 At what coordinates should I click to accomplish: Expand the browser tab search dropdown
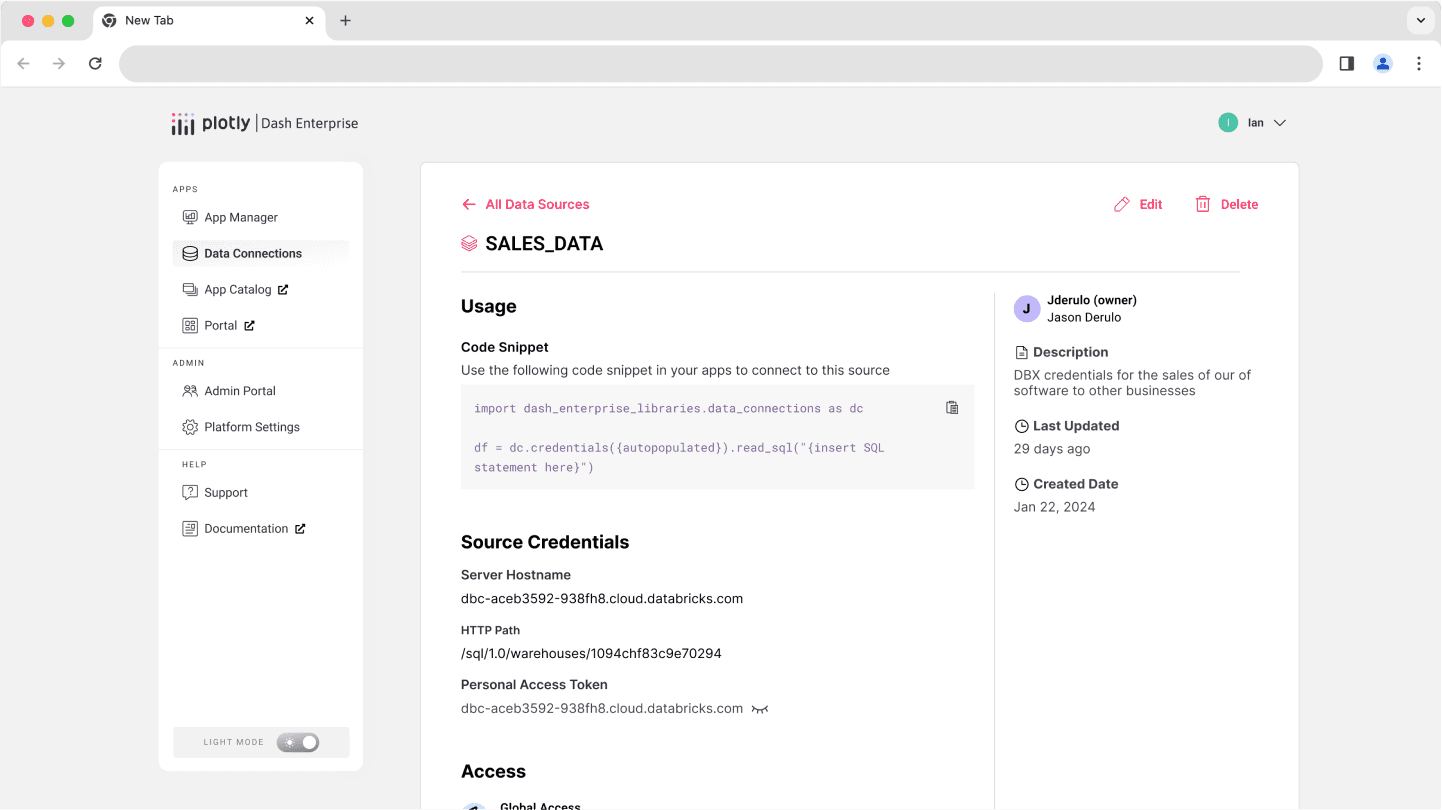(1421, 20)
